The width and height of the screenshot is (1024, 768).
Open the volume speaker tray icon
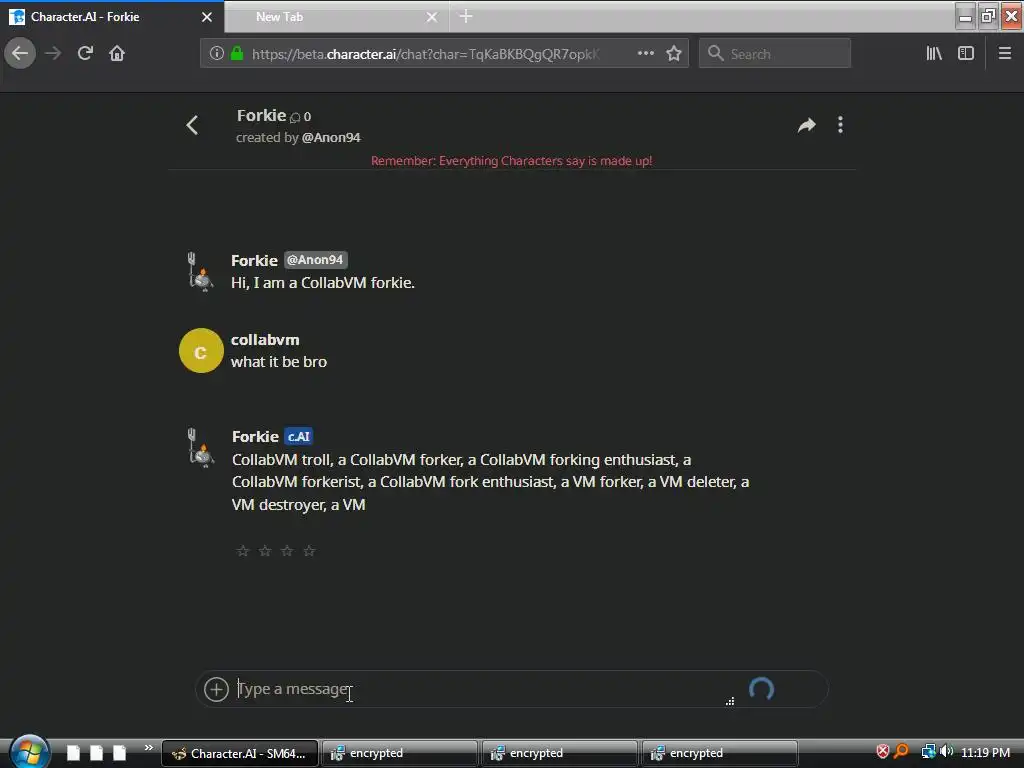point(946,752)
